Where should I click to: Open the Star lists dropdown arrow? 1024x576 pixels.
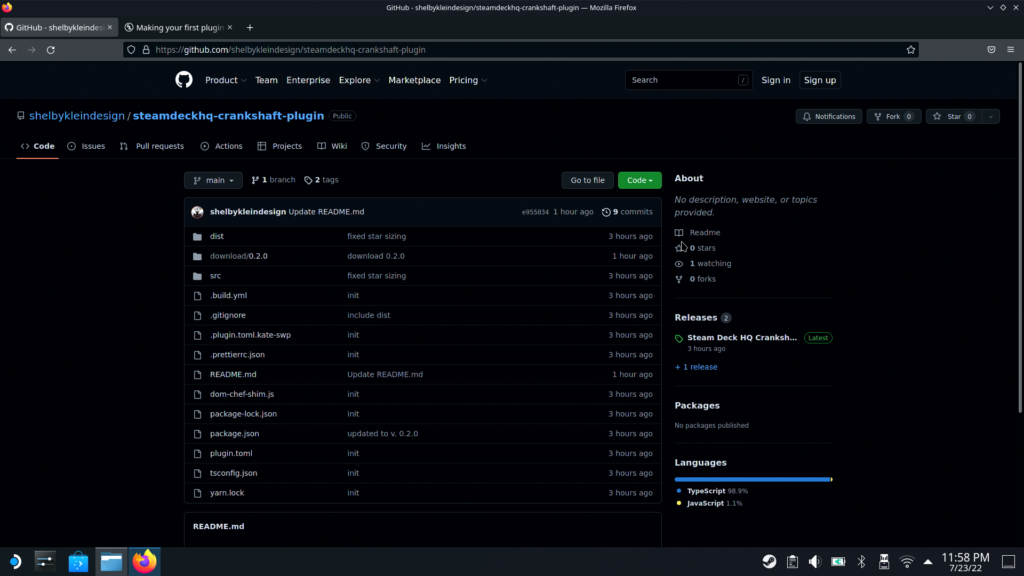coord(991,116)
